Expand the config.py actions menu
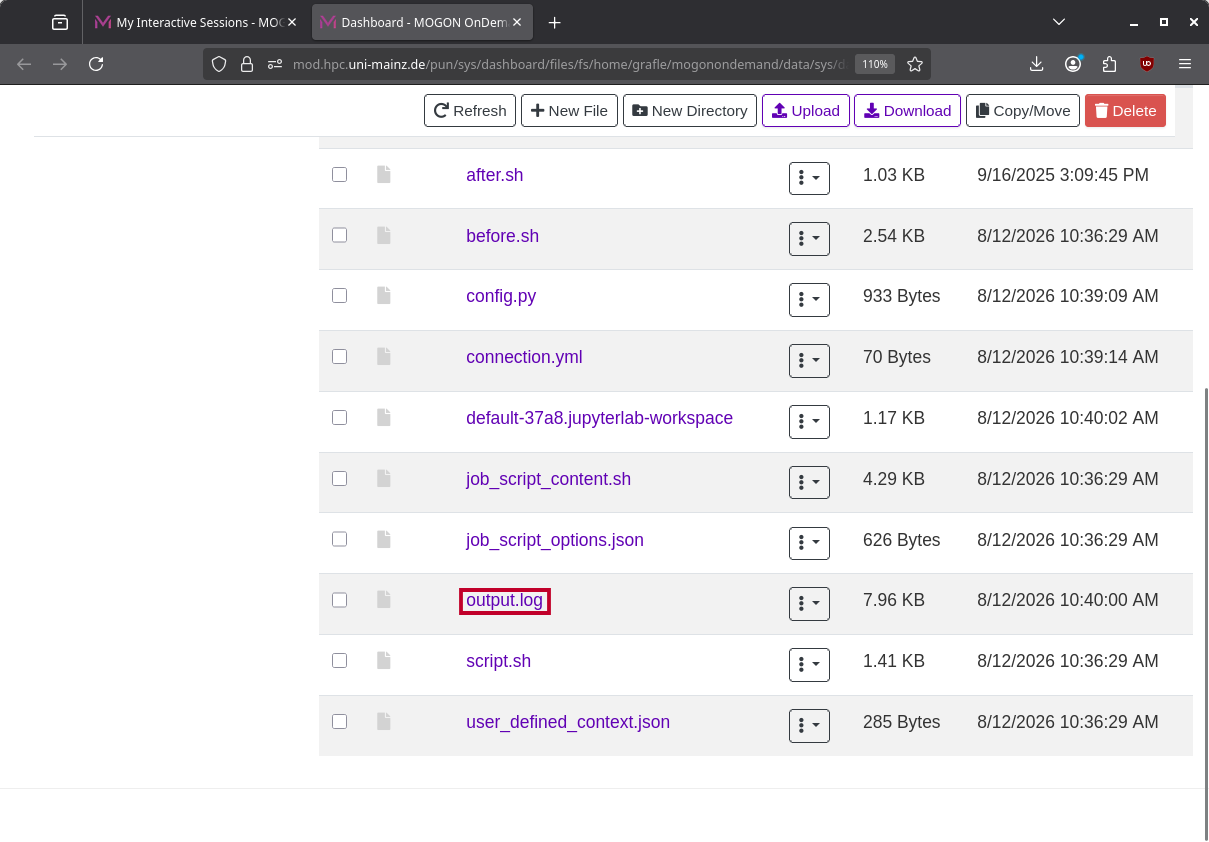 tap(809, 300)
